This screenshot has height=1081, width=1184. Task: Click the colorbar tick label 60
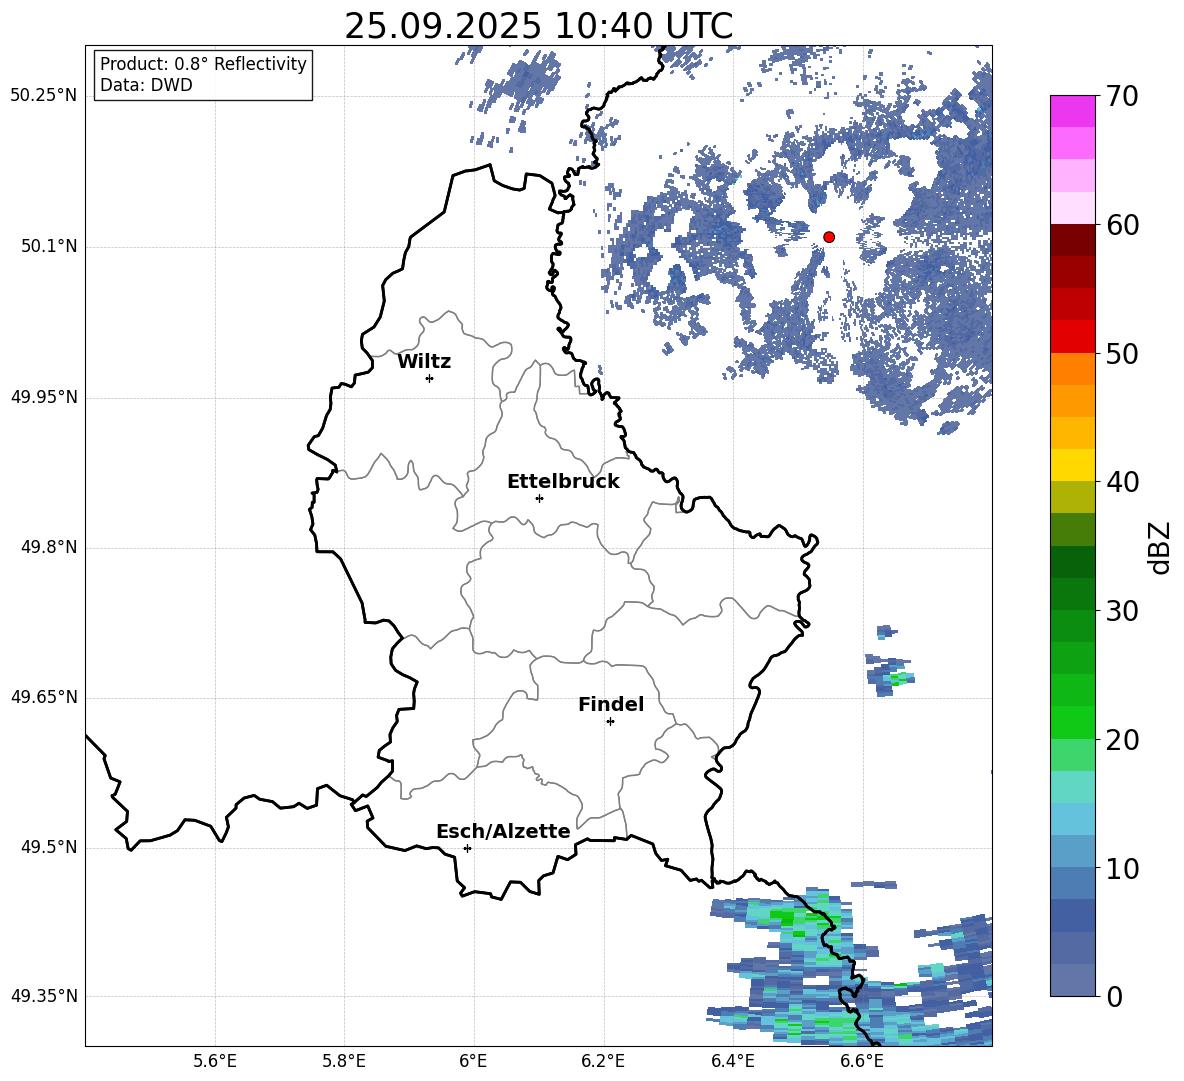(x=1122, y=225)
